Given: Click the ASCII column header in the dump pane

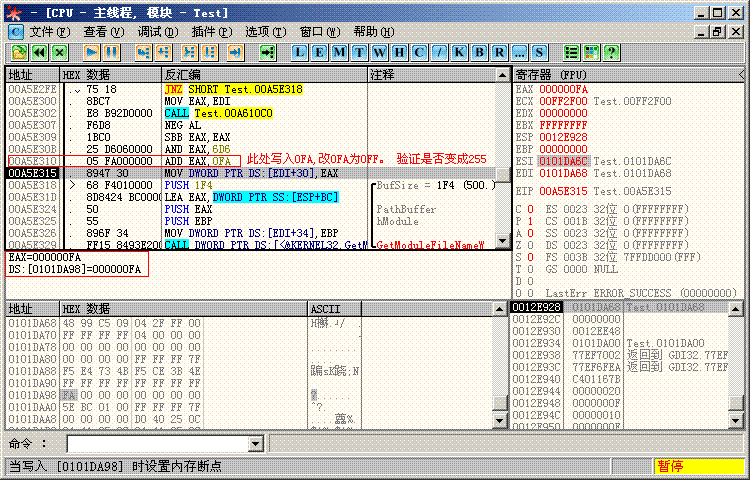Looking at the screenshot, I should tap(334, 309).
